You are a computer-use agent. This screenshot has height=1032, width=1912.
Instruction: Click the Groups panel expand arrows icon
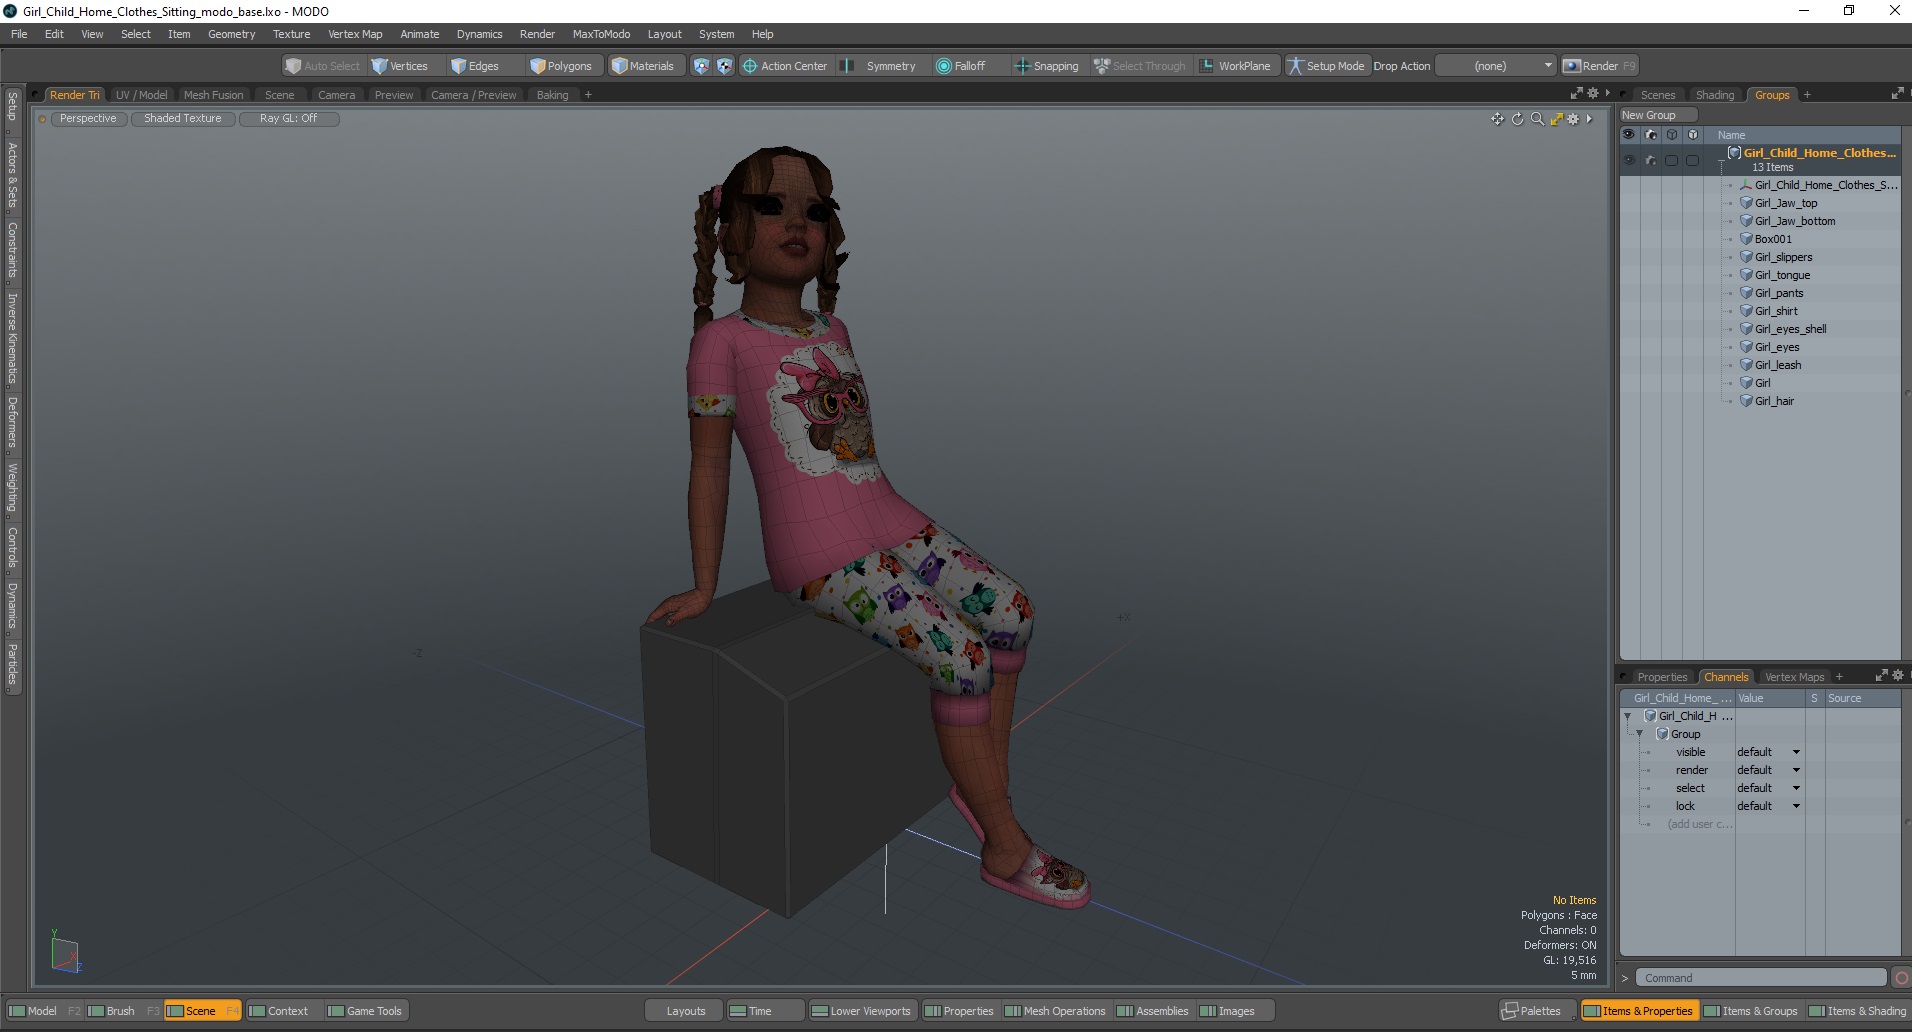tap(1897, 94)
